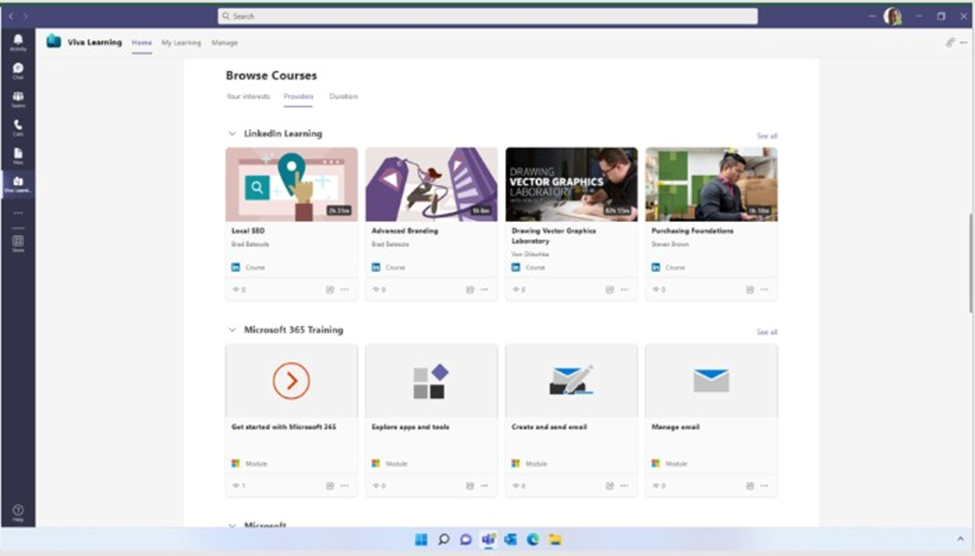Show more apps ellipsis in sidebar
This screenshot has width=975, height=556.
coord(18,213)
